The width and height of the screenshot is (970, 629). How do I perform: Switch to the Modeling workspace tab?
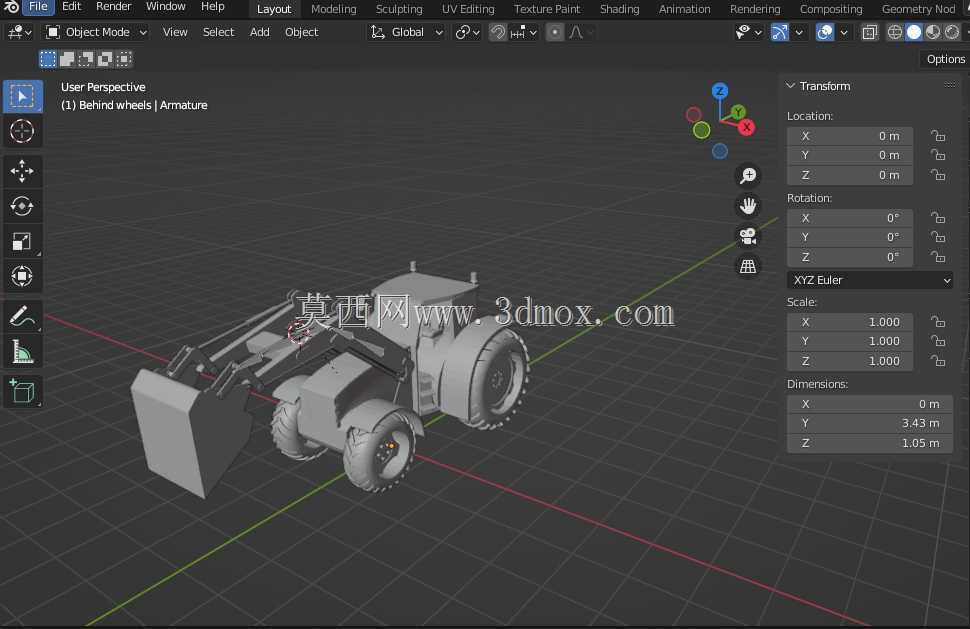(334, 9)
